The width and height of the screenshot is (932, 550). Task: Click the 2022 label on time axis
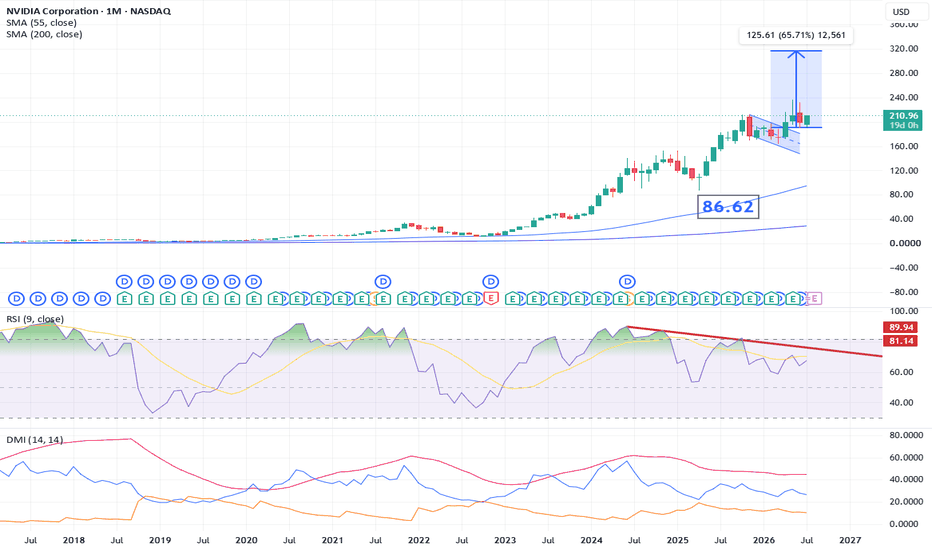pos(418,540)
